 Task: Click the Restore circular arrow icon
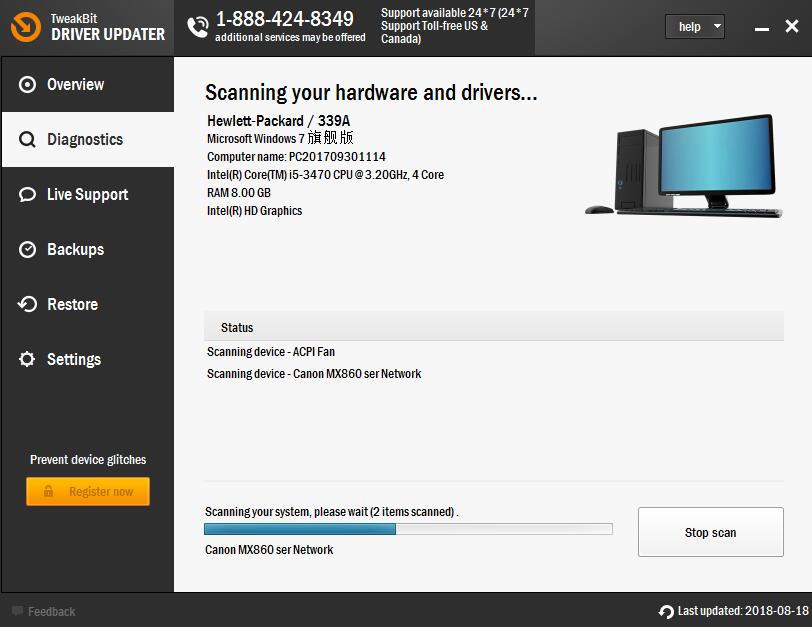(x=27, y=304)
